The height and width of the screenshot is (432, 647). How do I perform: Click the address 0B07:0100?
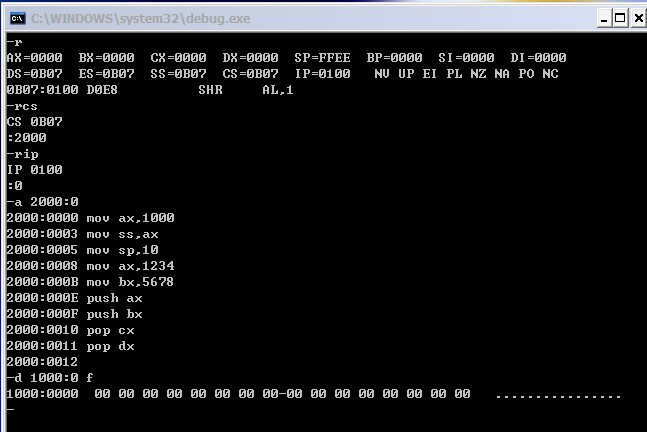point(43,90)
